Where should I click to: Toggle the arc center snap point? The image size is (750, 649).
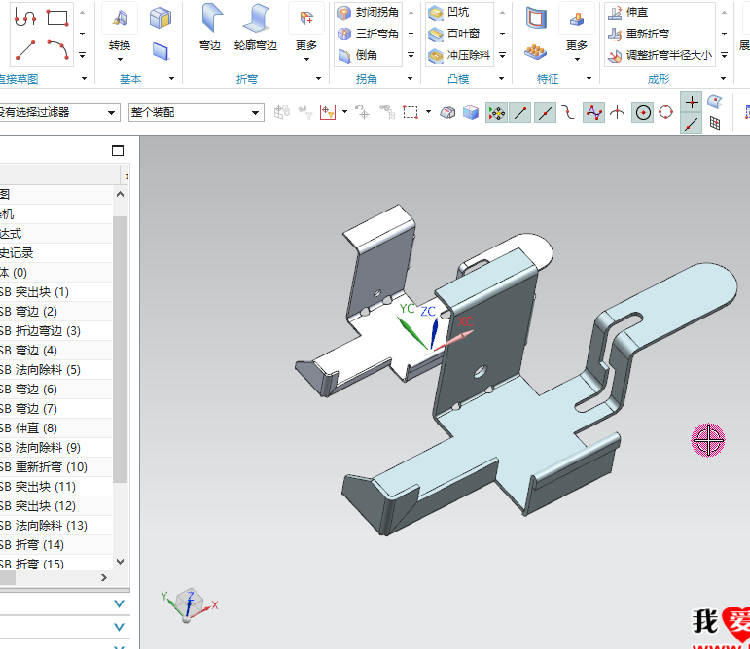643,113
